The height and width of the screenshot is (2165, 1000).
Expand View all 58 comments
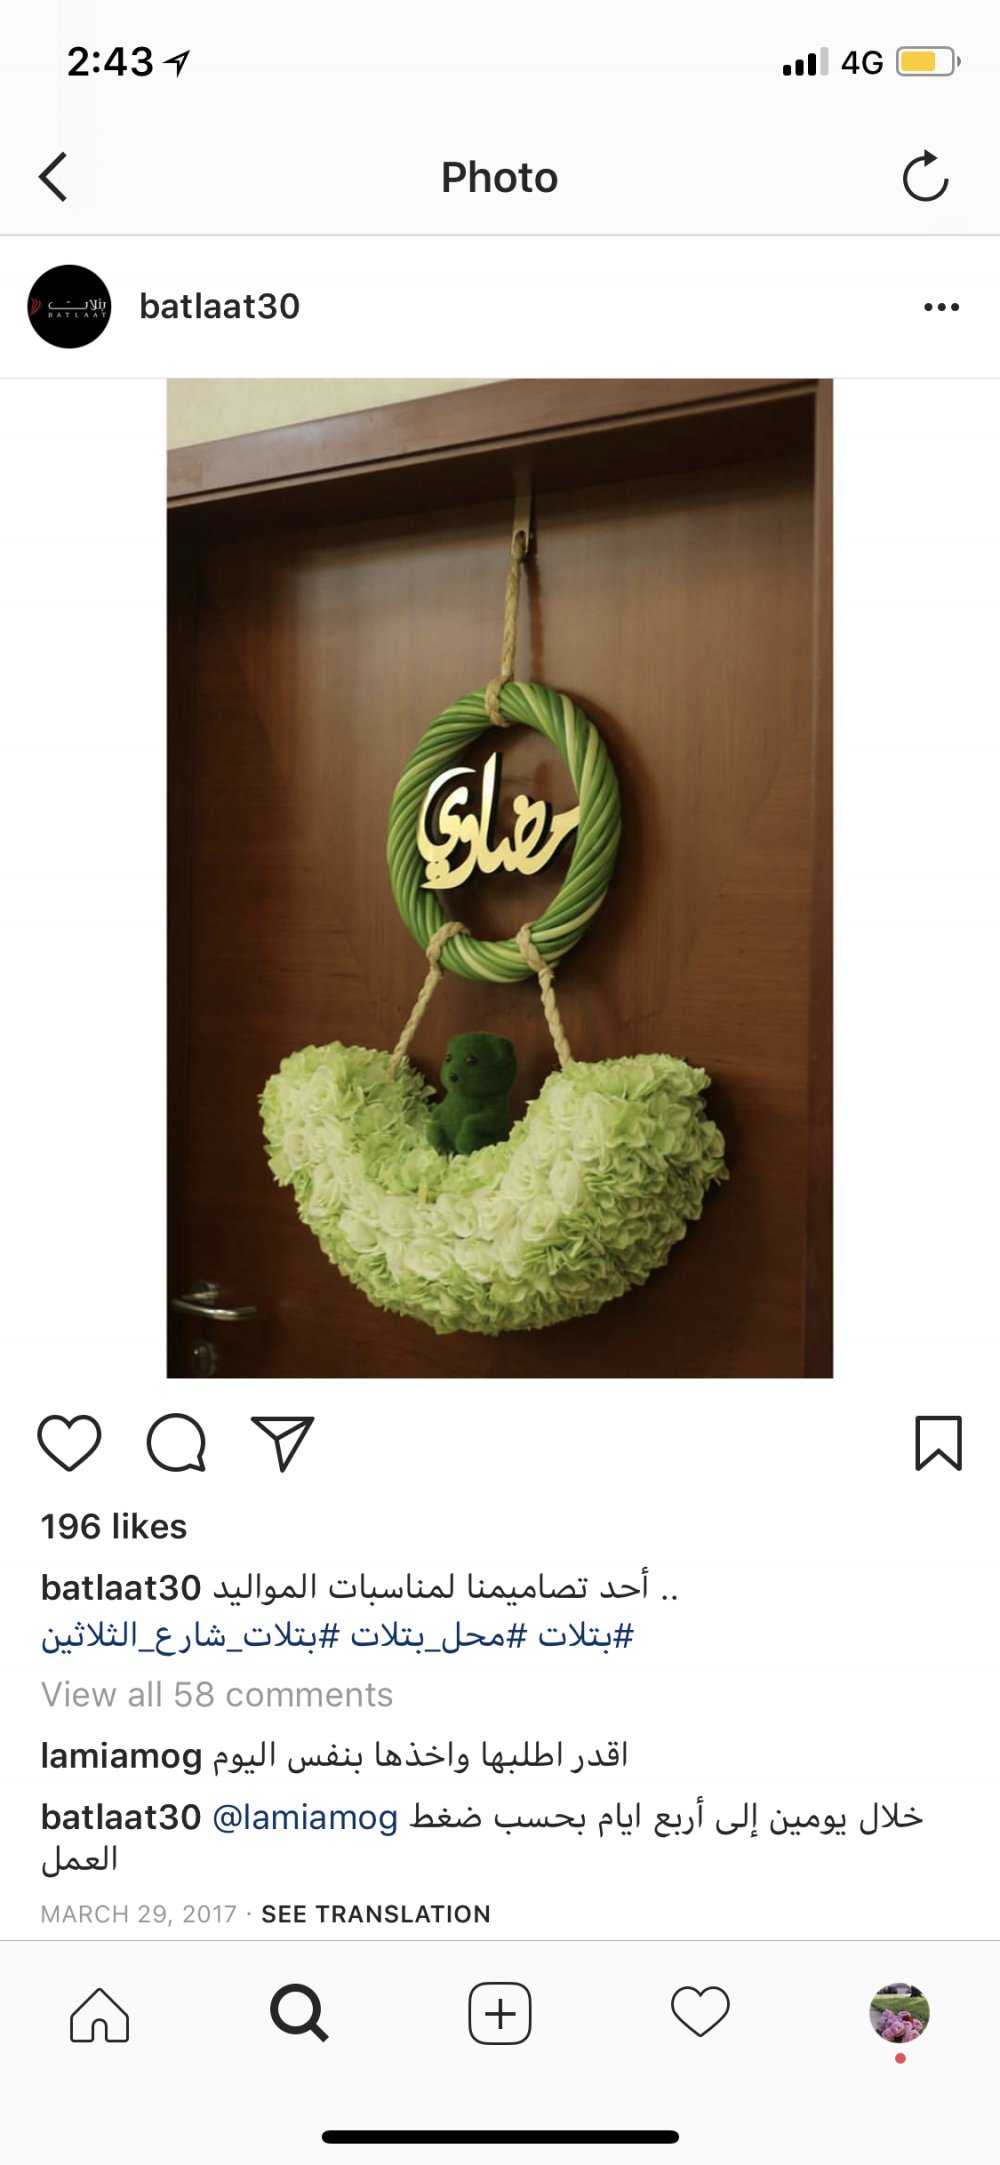tap(217, 1694)
